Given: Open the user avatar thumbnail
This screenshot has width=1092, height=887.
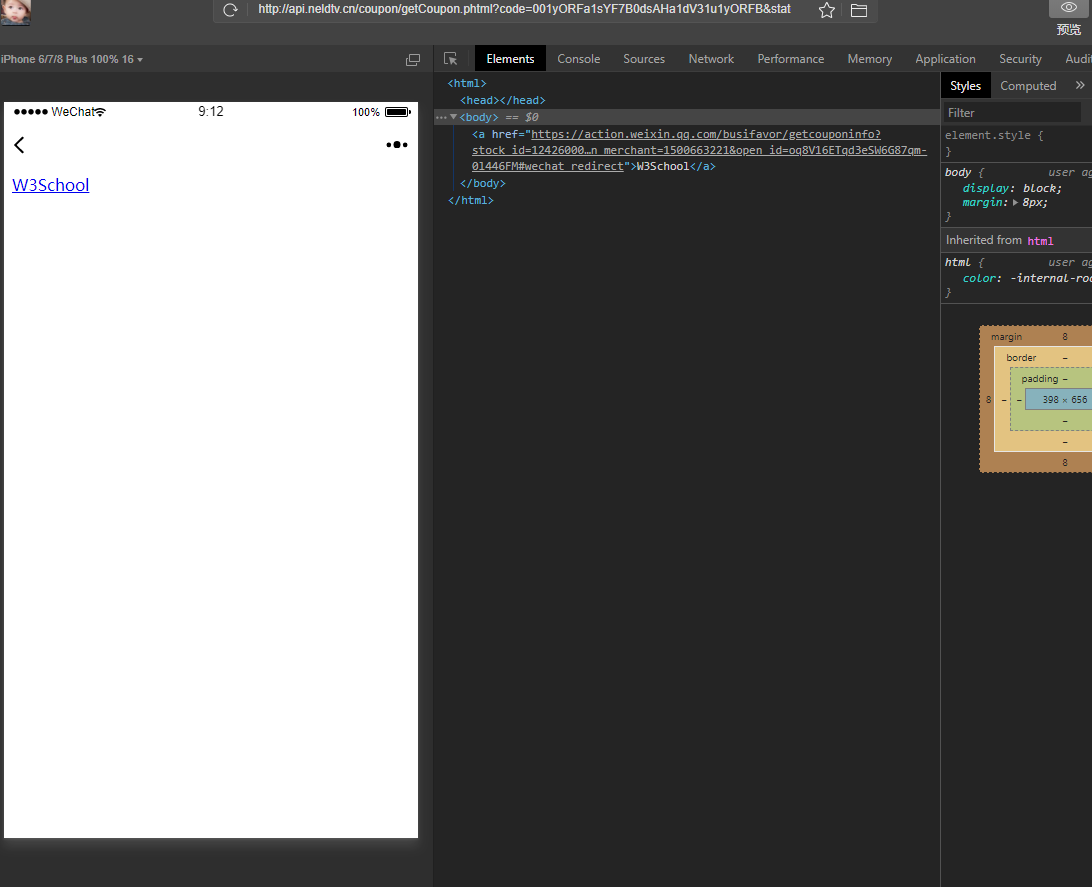Looking at the screenshot, I should (15, 12).
